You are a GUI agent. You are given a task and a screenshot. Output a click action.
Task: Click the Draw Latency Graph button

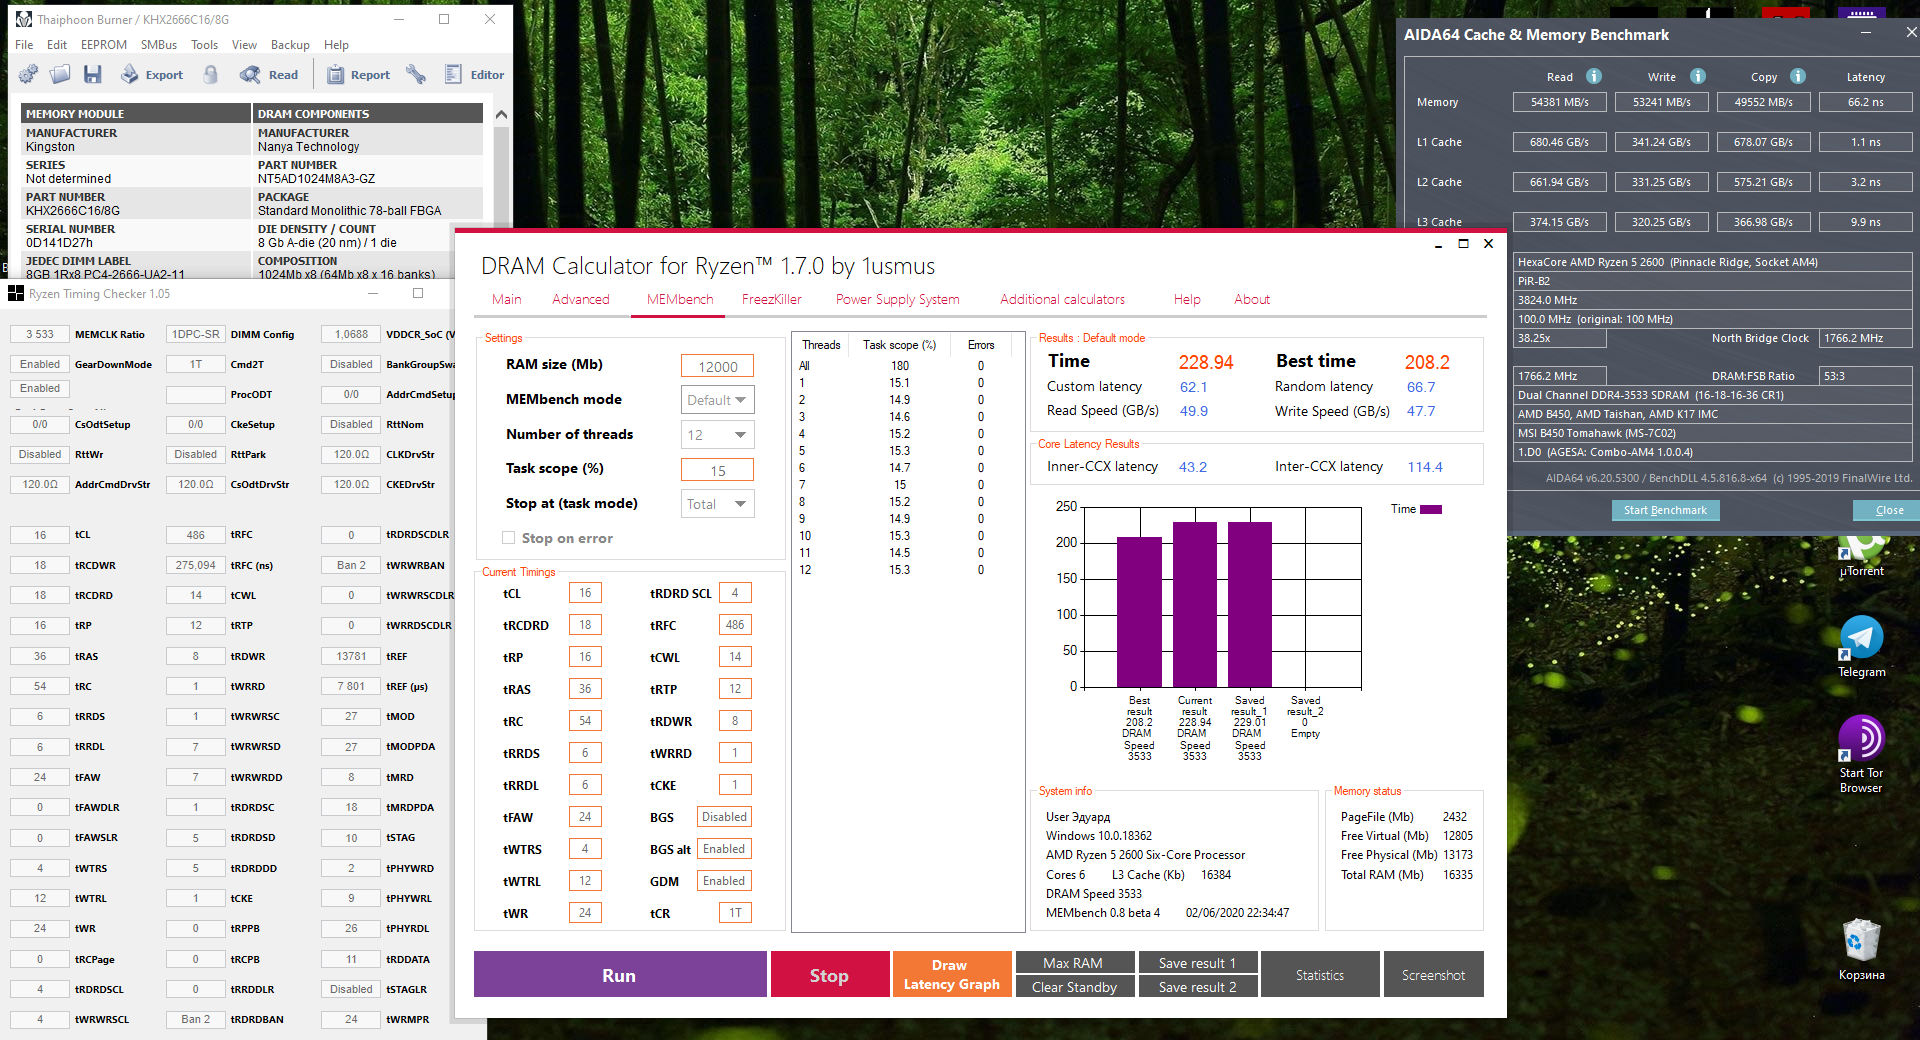pos(952,975)
